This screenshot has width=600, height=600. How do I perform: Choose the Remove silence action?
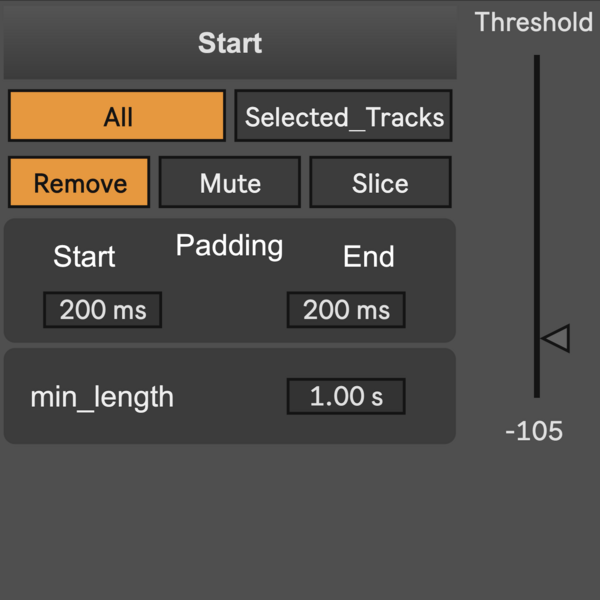(x=80, y=183)
